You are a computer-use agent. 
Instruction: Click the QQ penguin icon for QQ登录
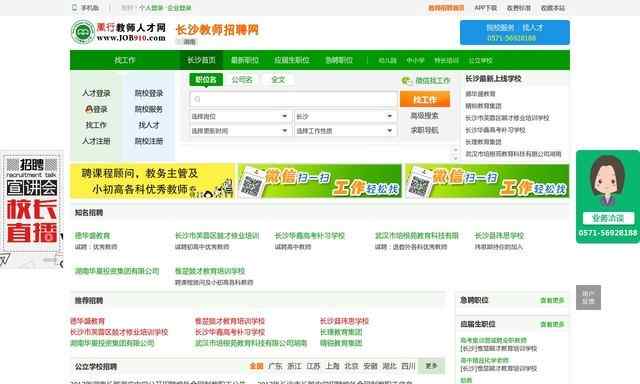point(89,109)
